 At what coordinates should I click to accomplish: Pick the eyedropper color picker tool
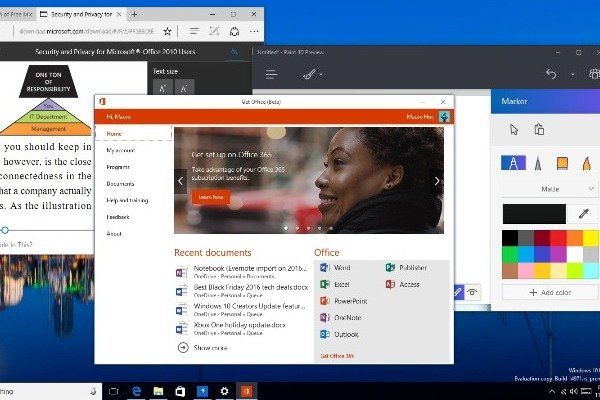(582, 213)
